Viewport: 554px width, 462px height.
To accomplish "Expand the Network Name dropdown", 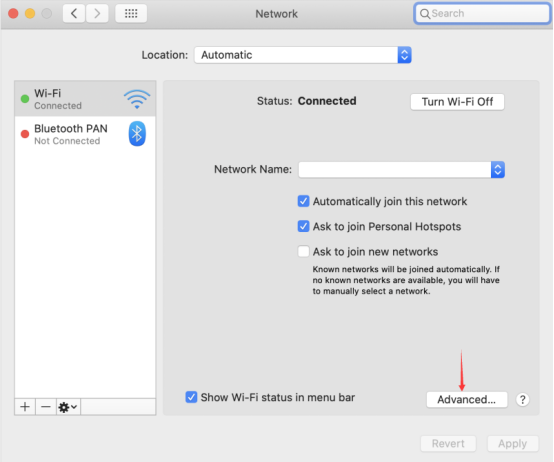I will 401,170.
